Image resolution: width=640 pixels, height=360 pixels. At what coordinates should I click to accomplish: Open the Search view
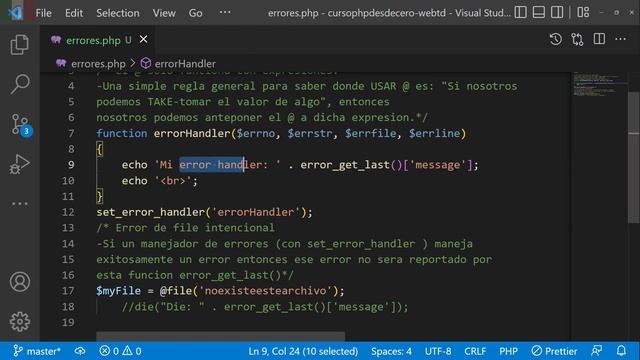[20, 84]
